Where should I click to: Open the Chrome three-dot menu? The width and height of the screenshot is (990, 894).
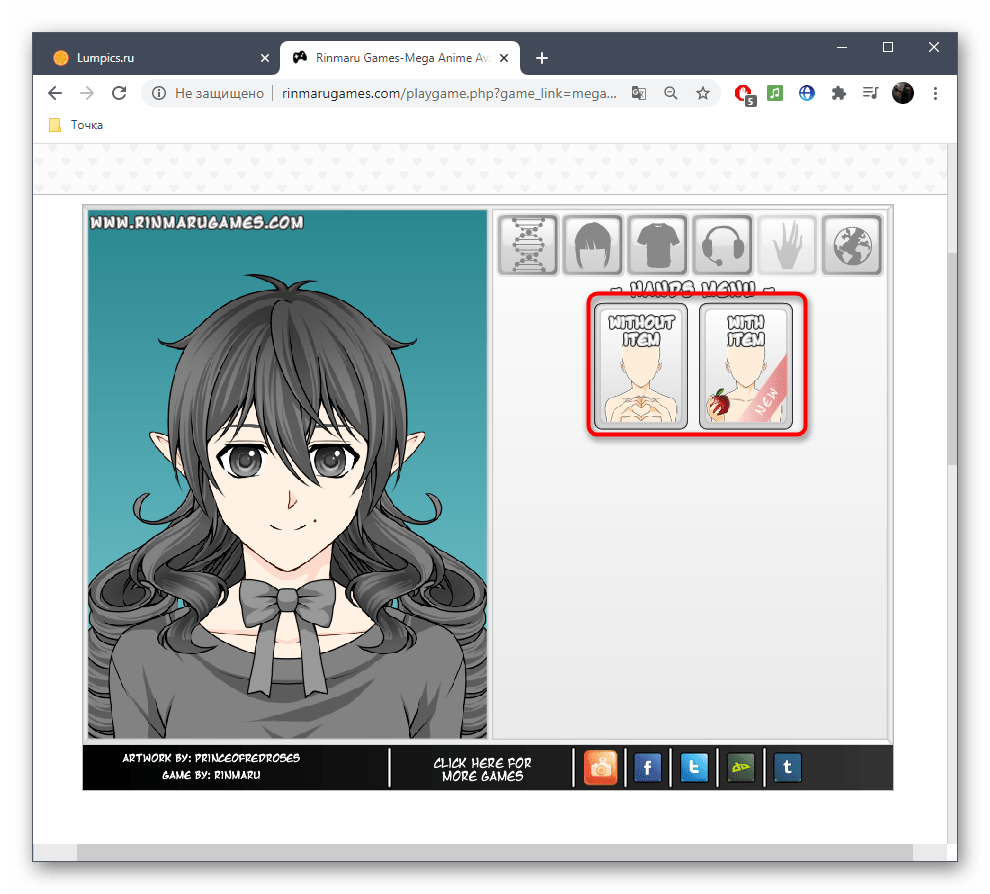(x=936, y=93)
